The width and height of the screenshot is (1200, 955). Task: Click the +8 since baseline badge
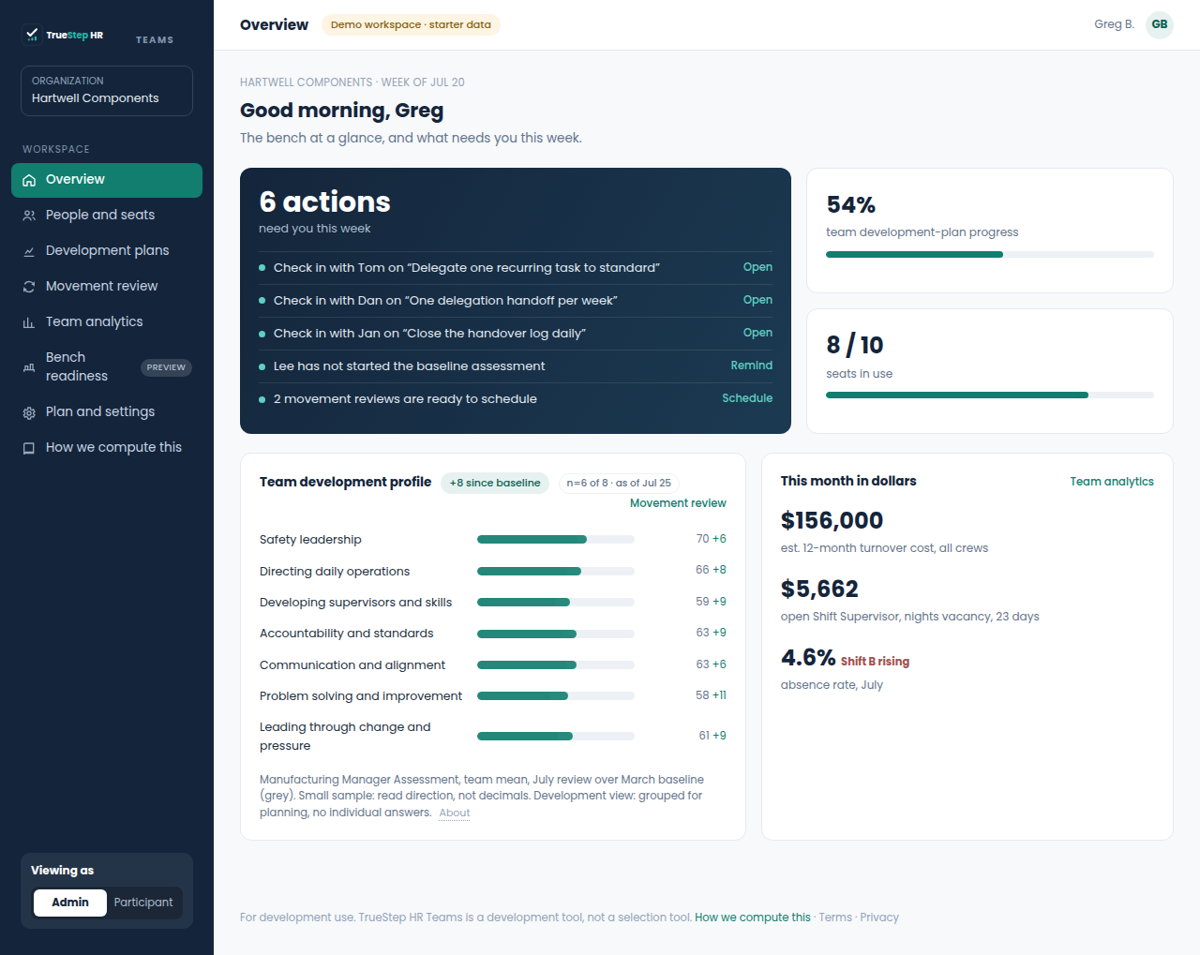tap(495, 483)
